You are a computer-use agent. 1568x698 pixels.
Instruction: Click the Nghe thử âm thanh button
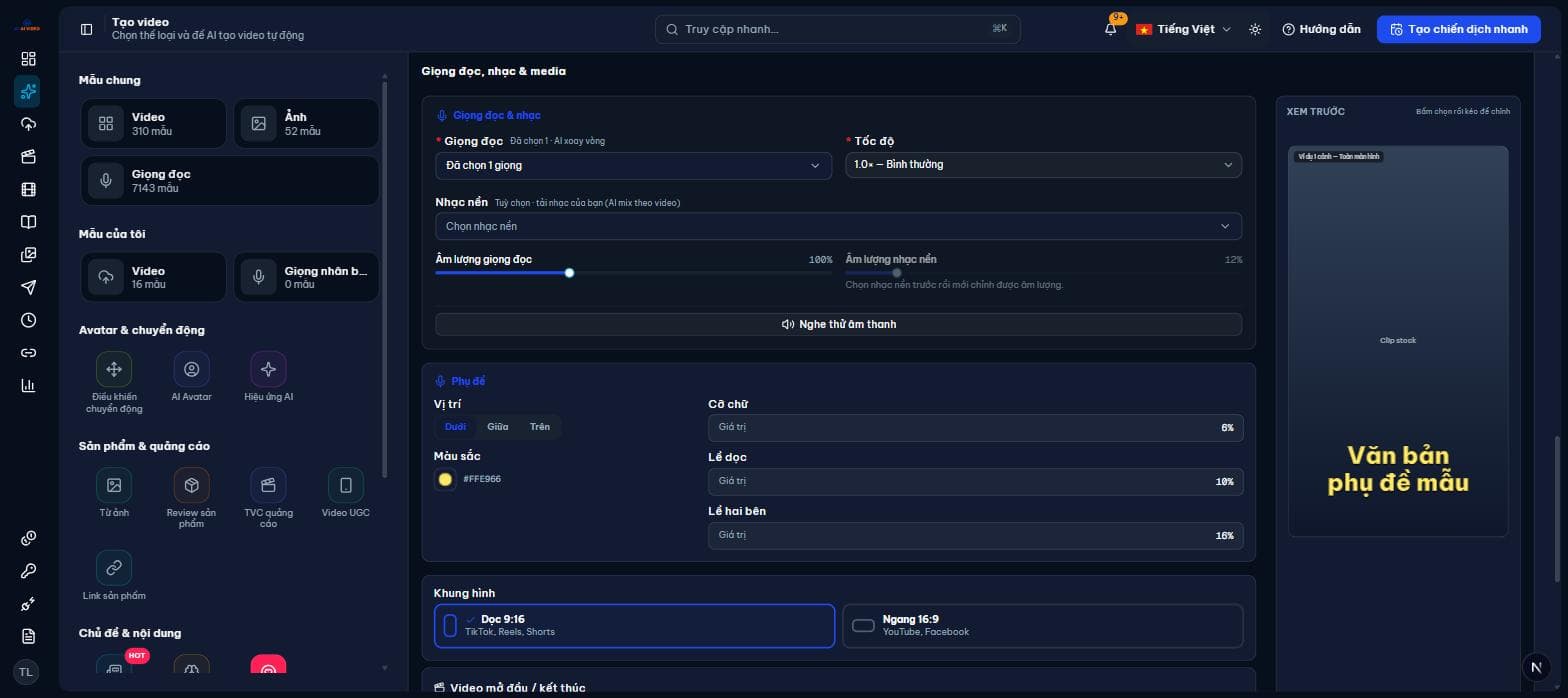(838, 324)
